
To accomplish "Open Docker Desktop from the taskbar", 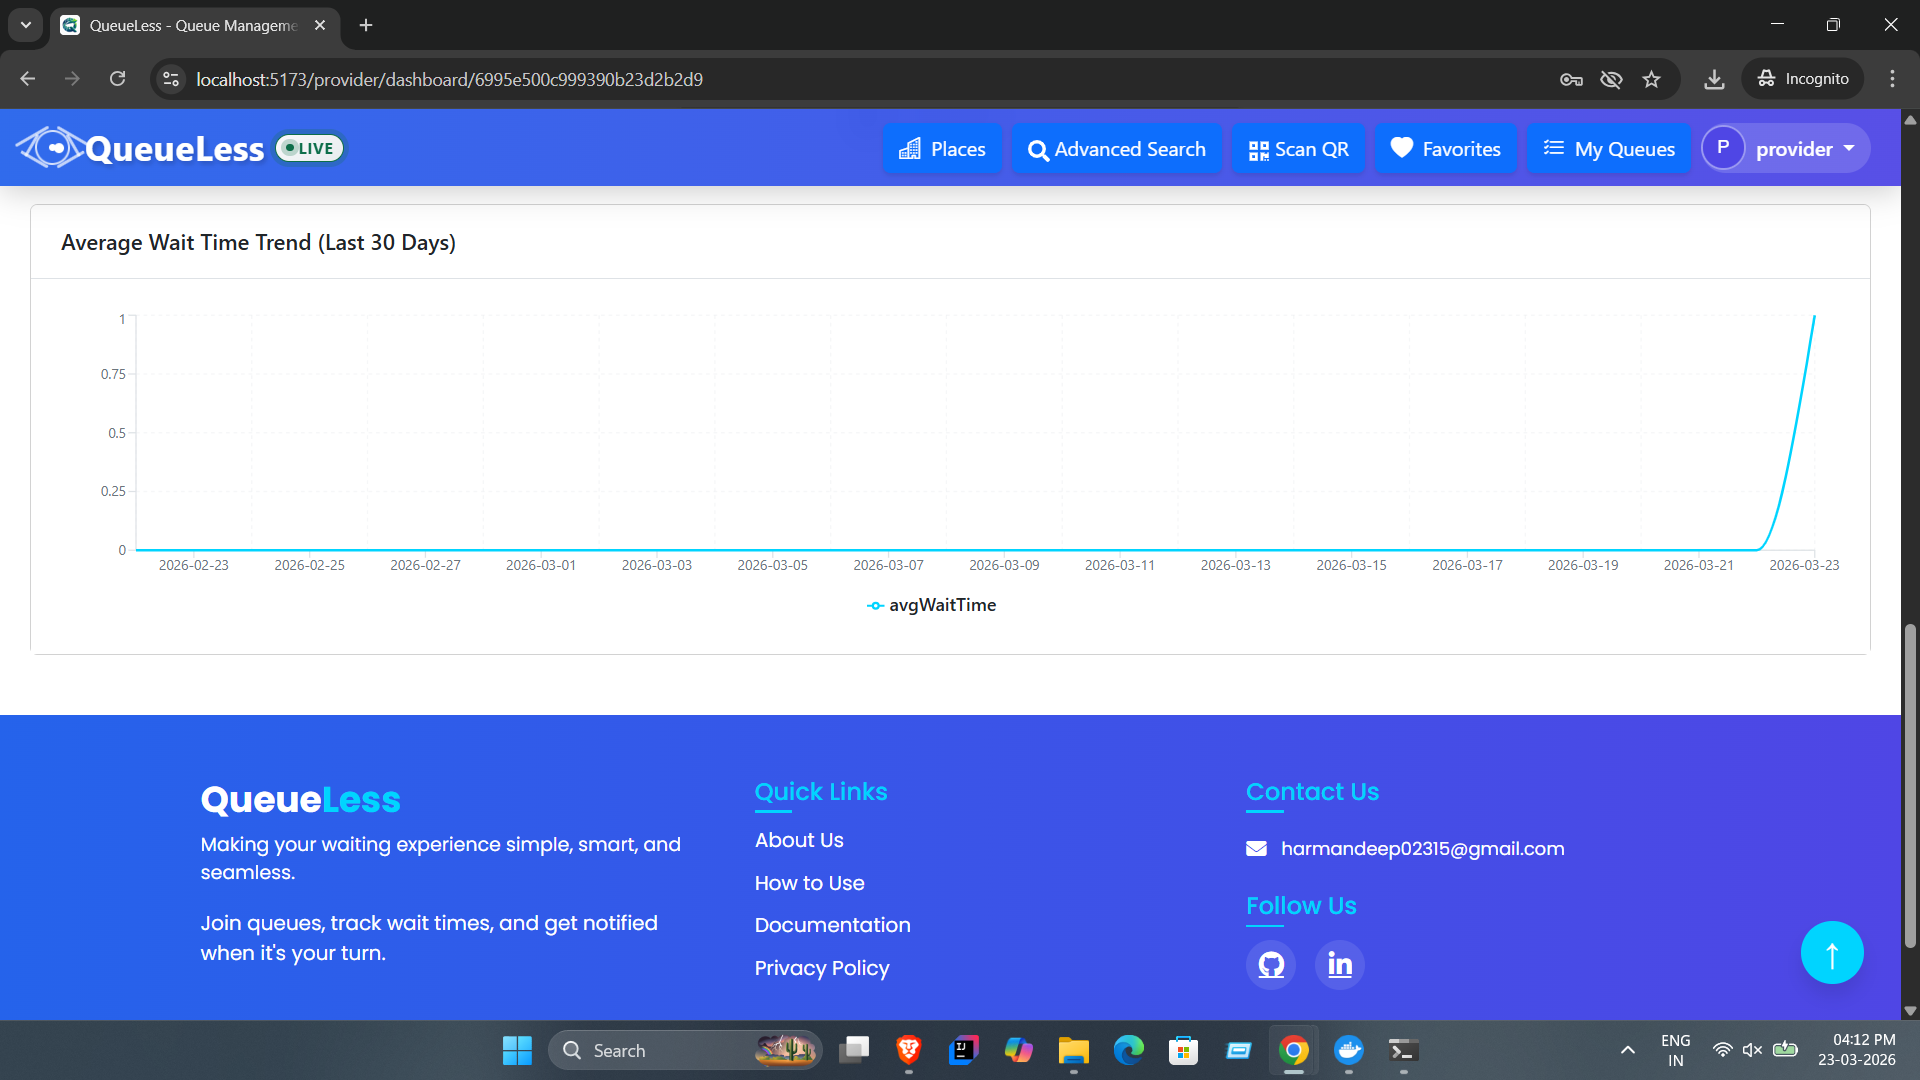I will (1349, 1051).
